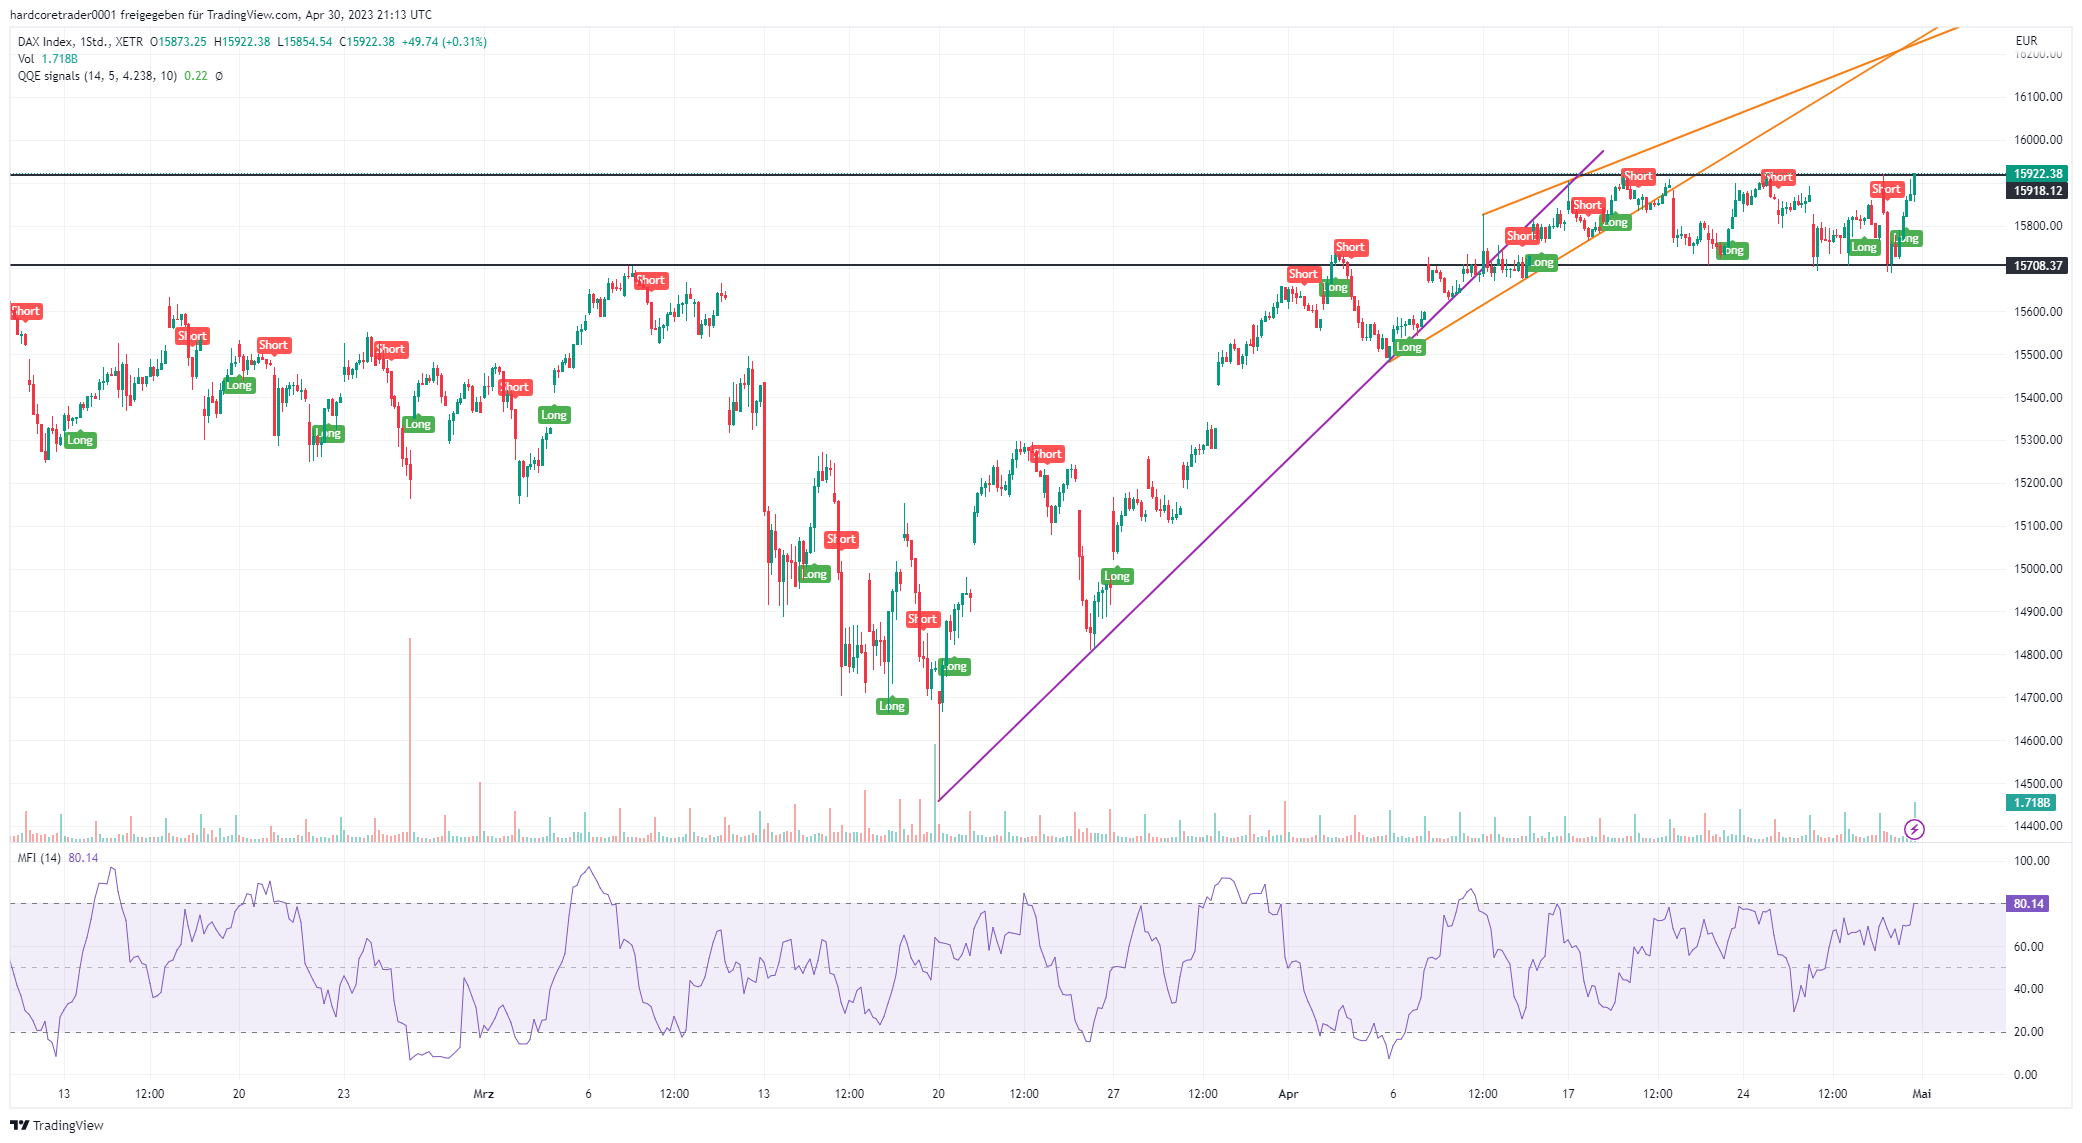Click the Apr label on the time axis

point(1288,1094)
